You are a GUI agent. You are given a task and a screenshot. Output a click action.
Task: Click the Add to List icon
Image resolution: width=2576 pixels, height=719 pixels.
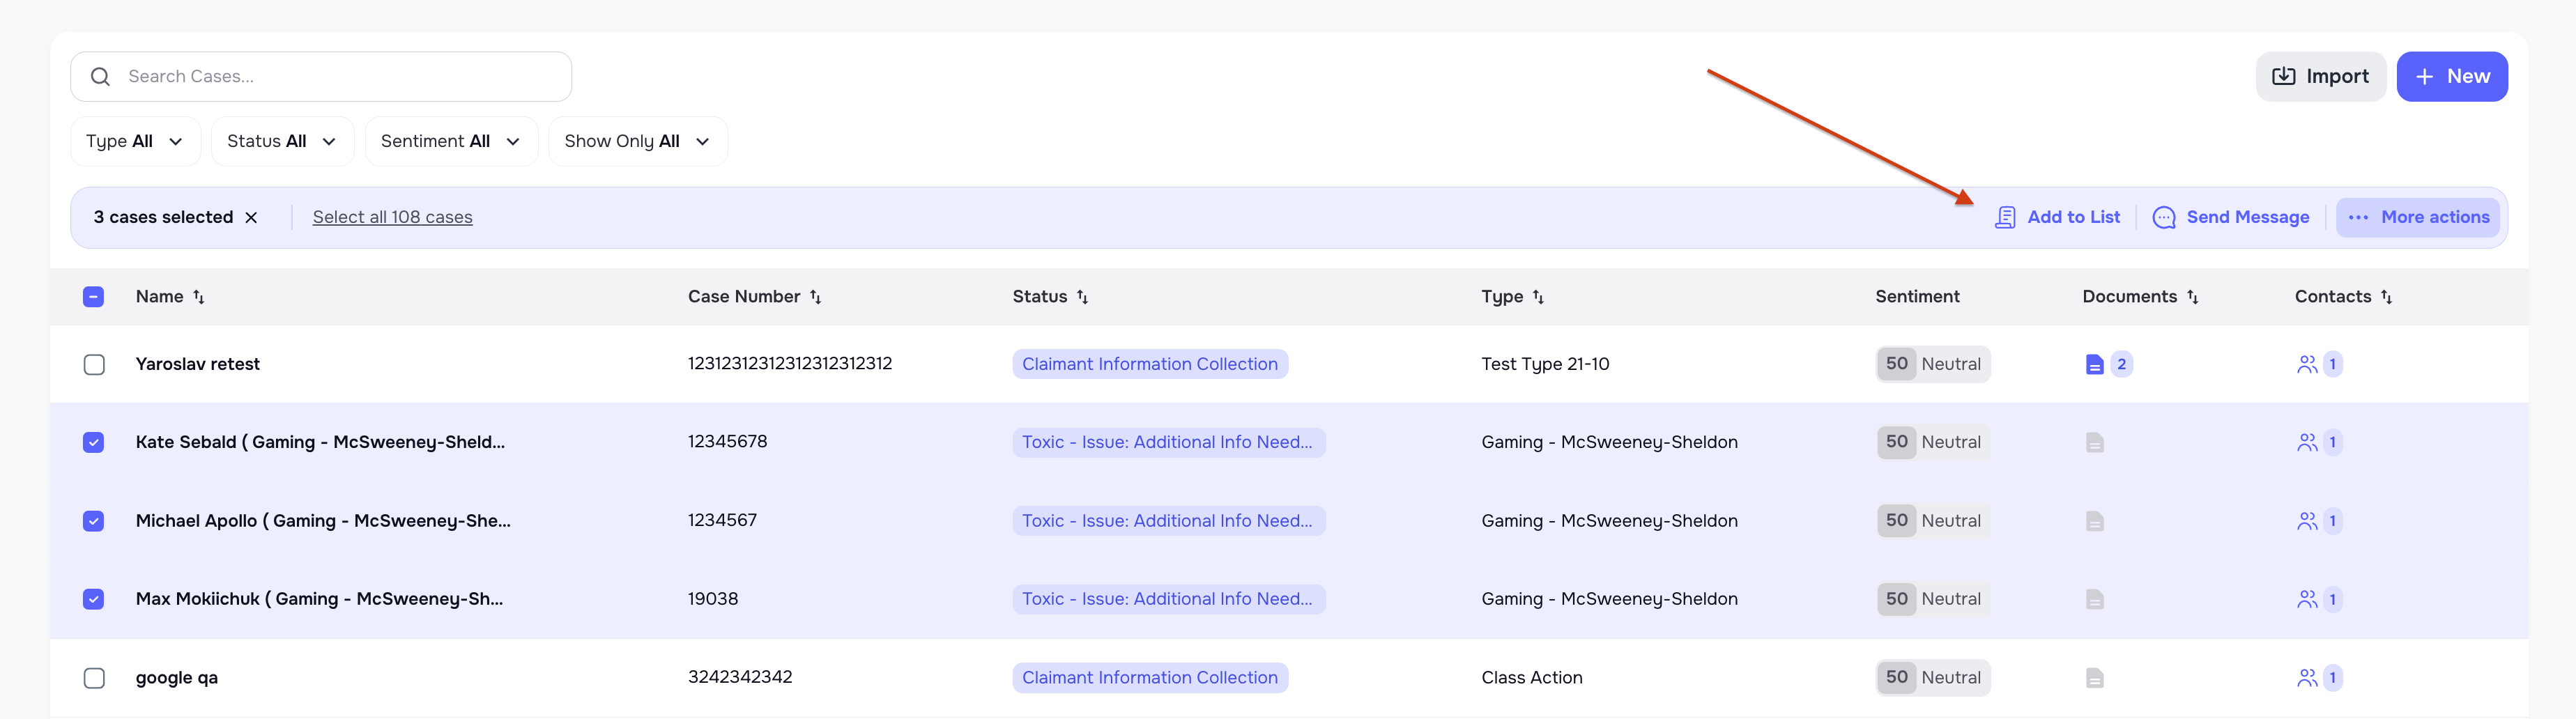pos(2006,217)
